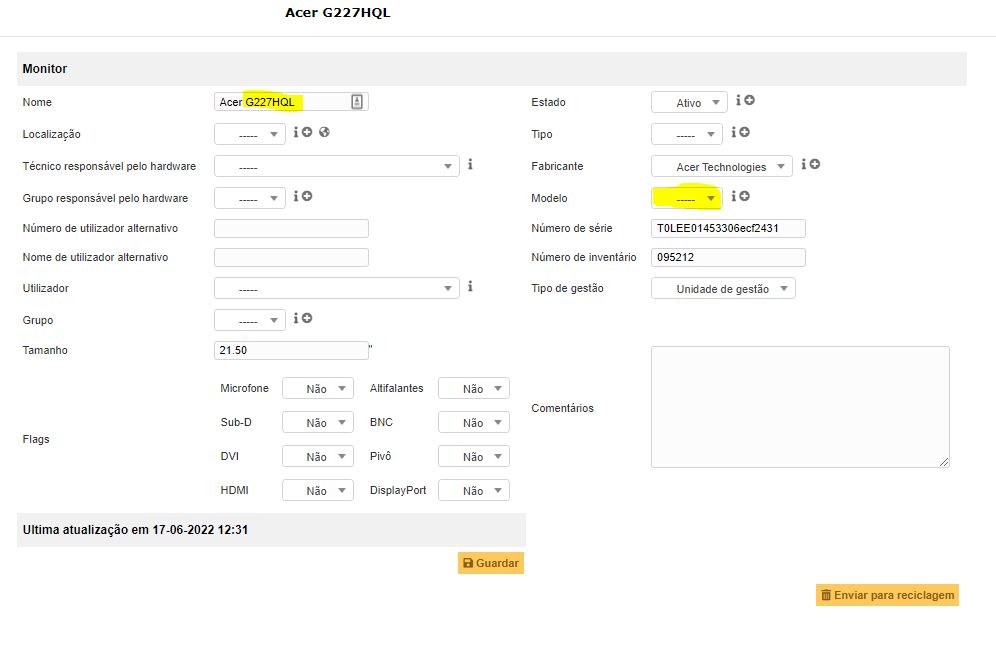Focus the Número de série field
This screenshot has height=654, width=996.
point(729,229)
